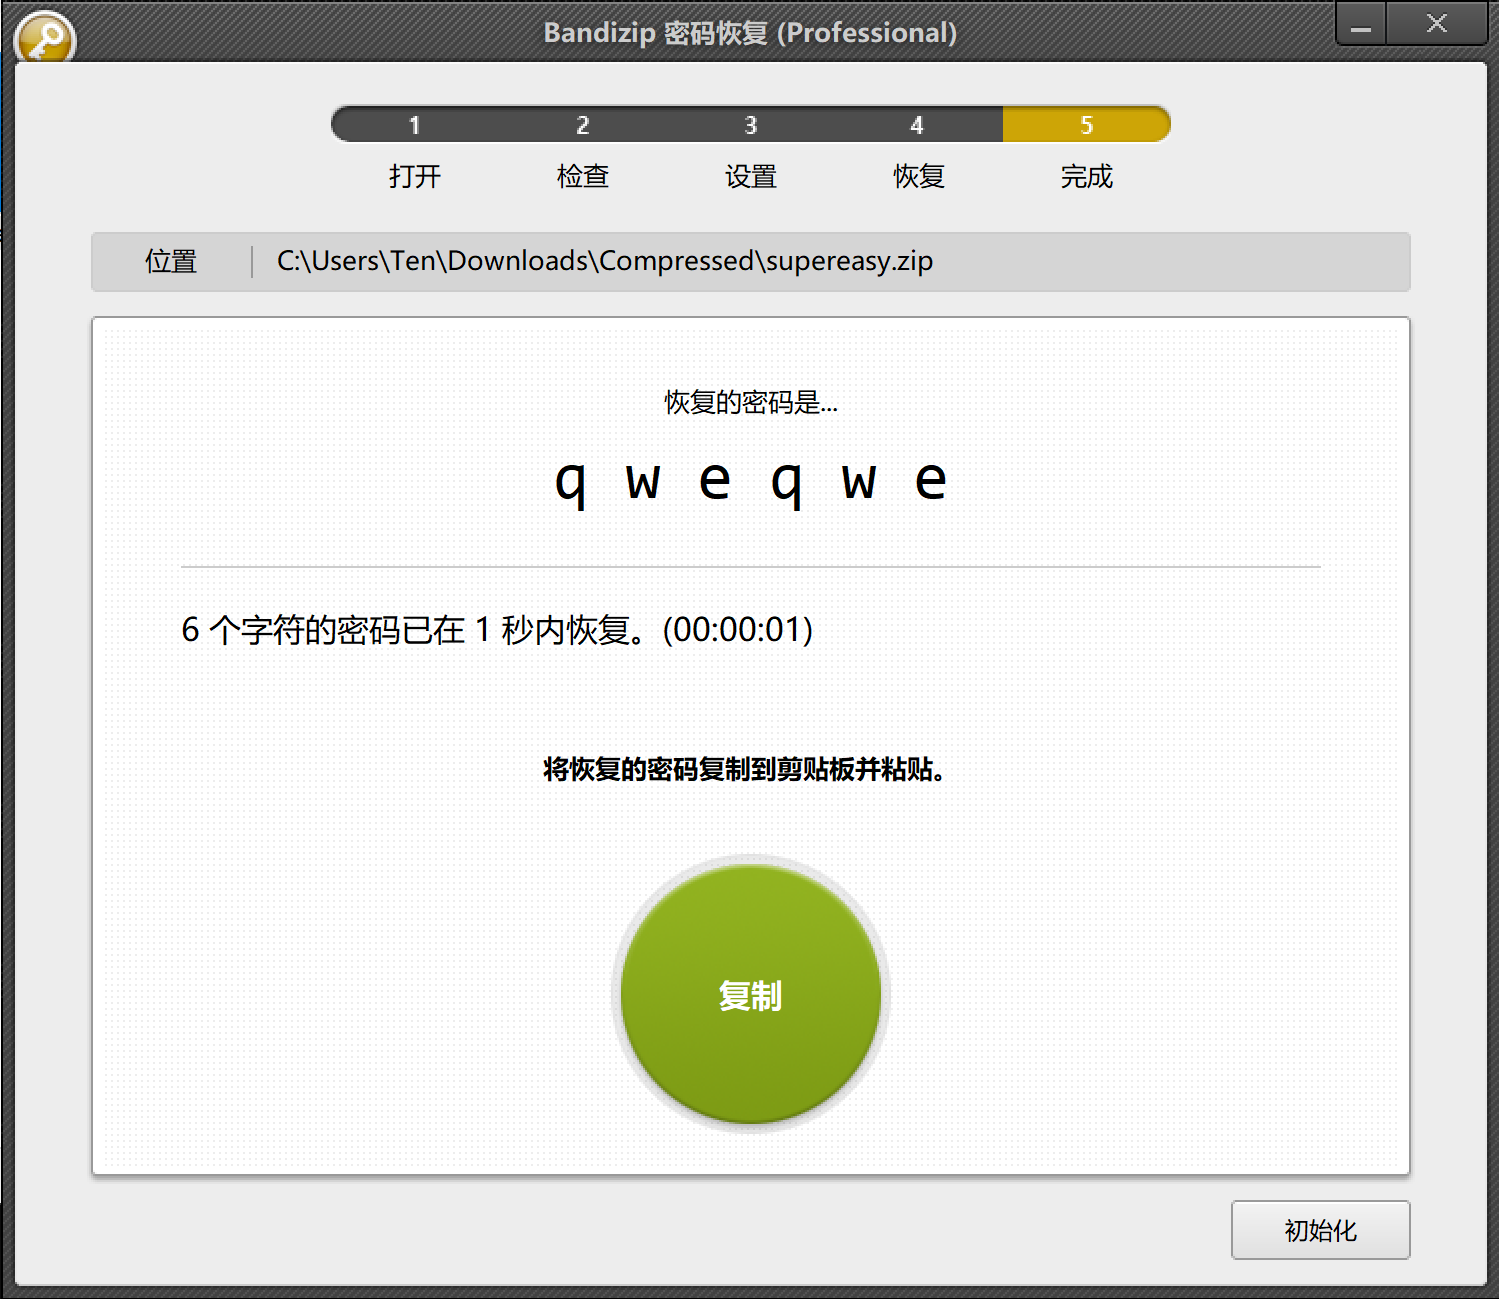Click the supereasy.zip file path text
Screen dimensions: 1499x1299
[x=605, y=261]
